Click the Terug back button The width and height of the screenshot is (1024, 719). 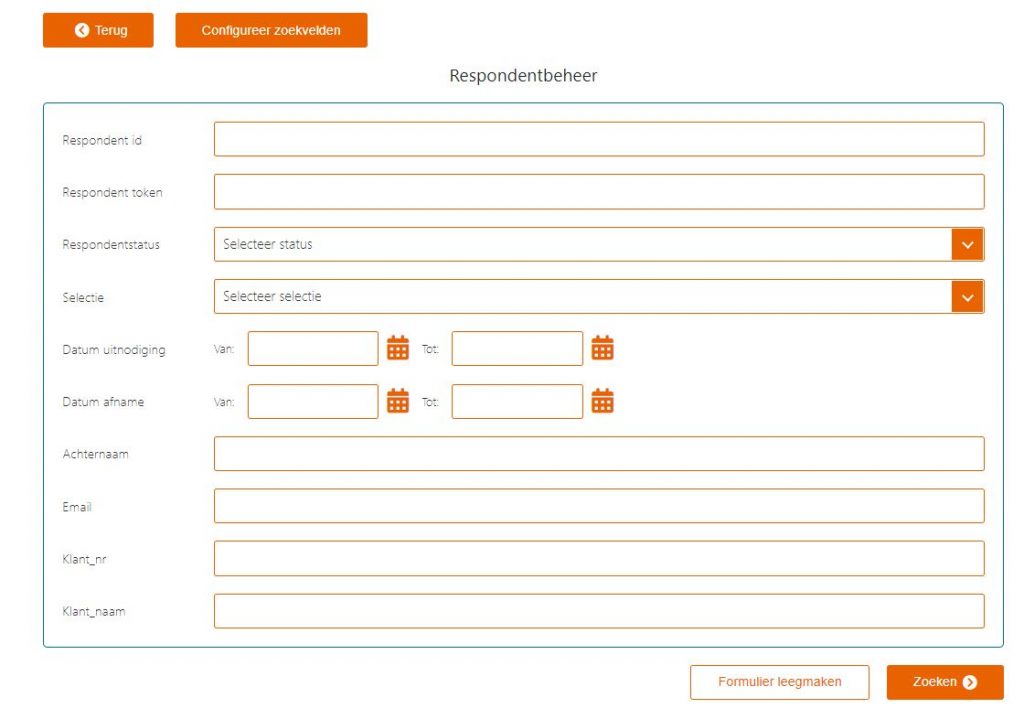pos(98,30)
